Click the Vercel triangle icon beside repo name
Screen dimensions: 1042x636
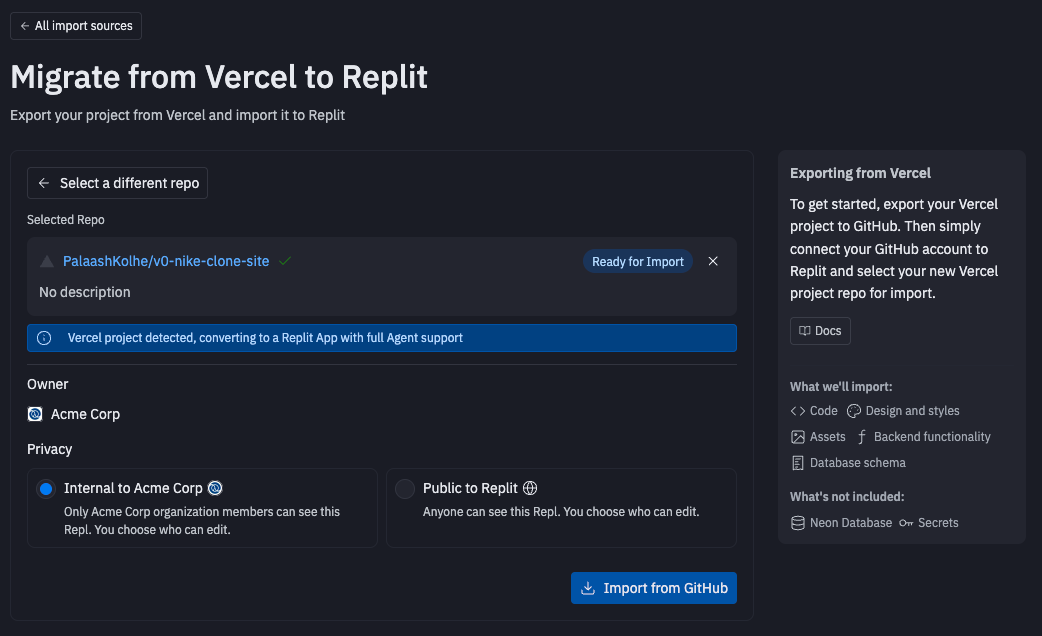click(47, 262)
